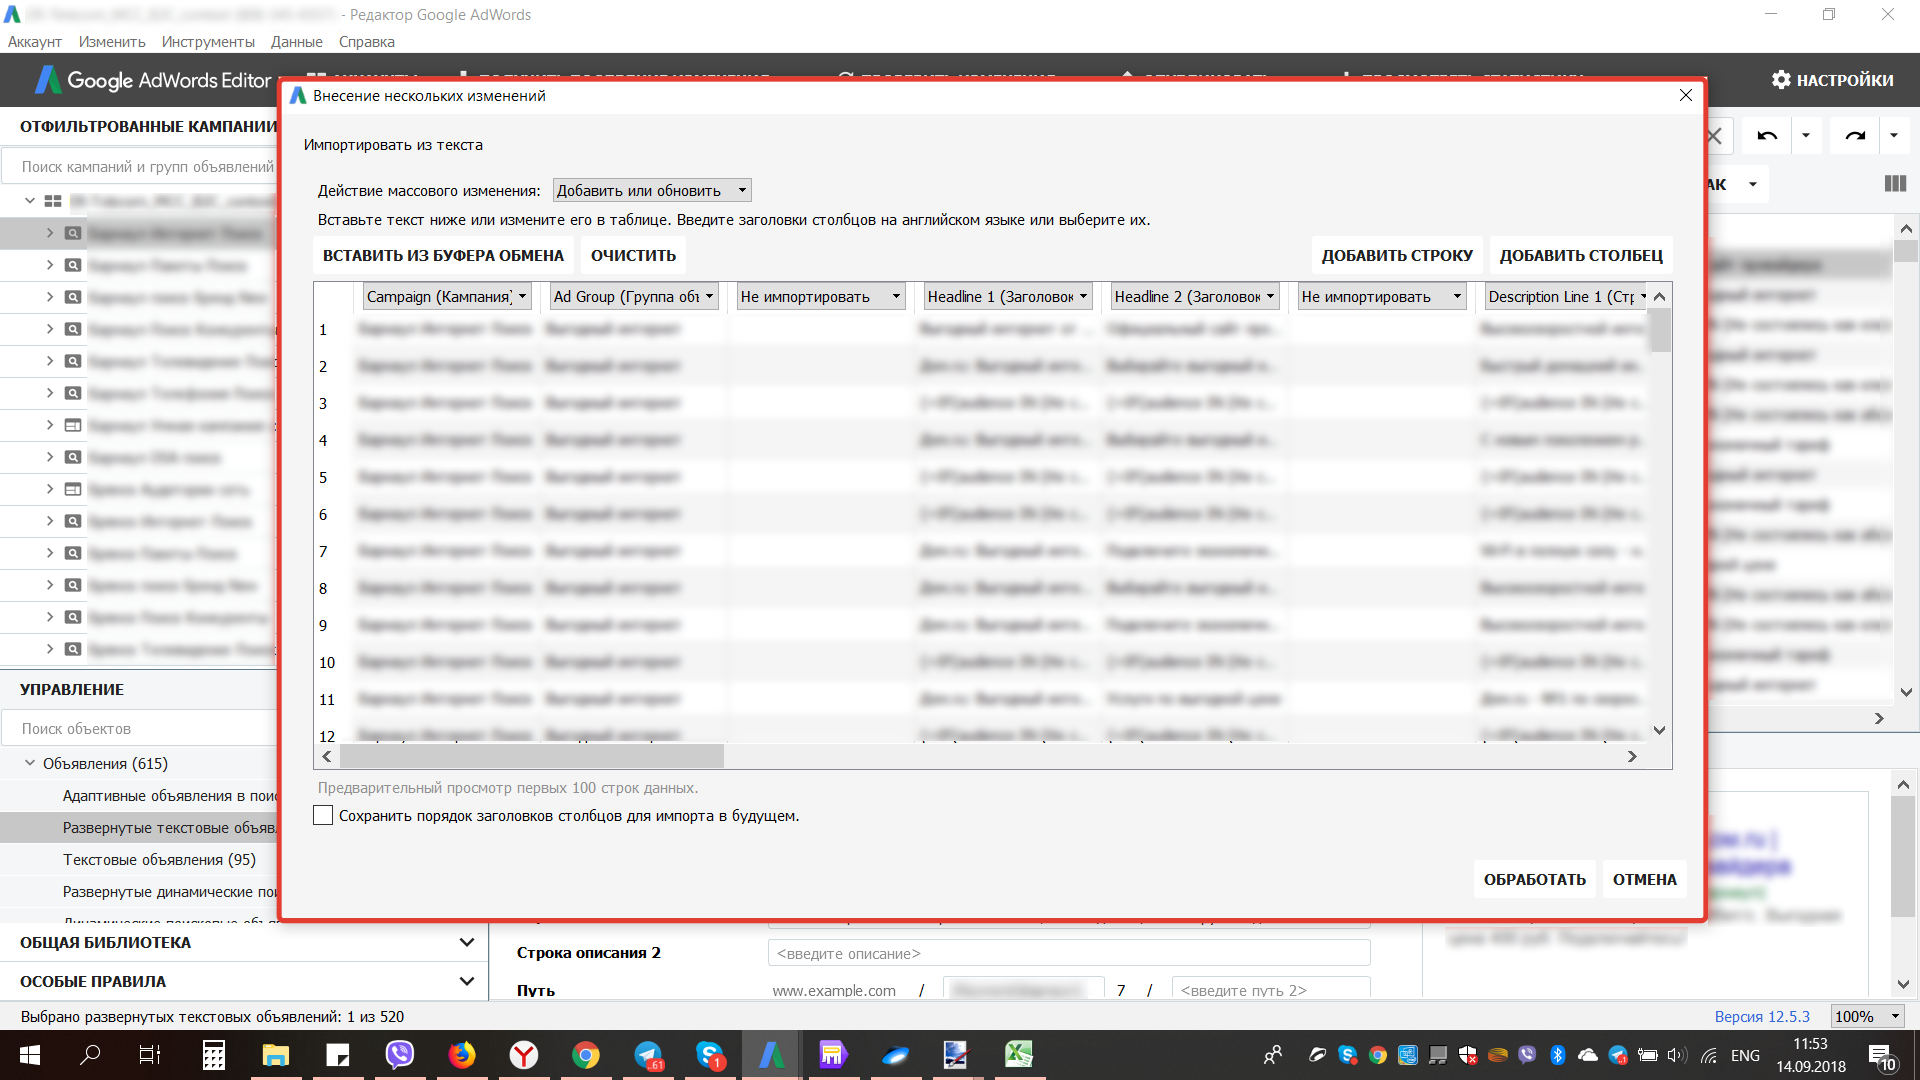Click the Bluetooth tray icon
The image size is (1920, 1080).
click(1557, 1055)
